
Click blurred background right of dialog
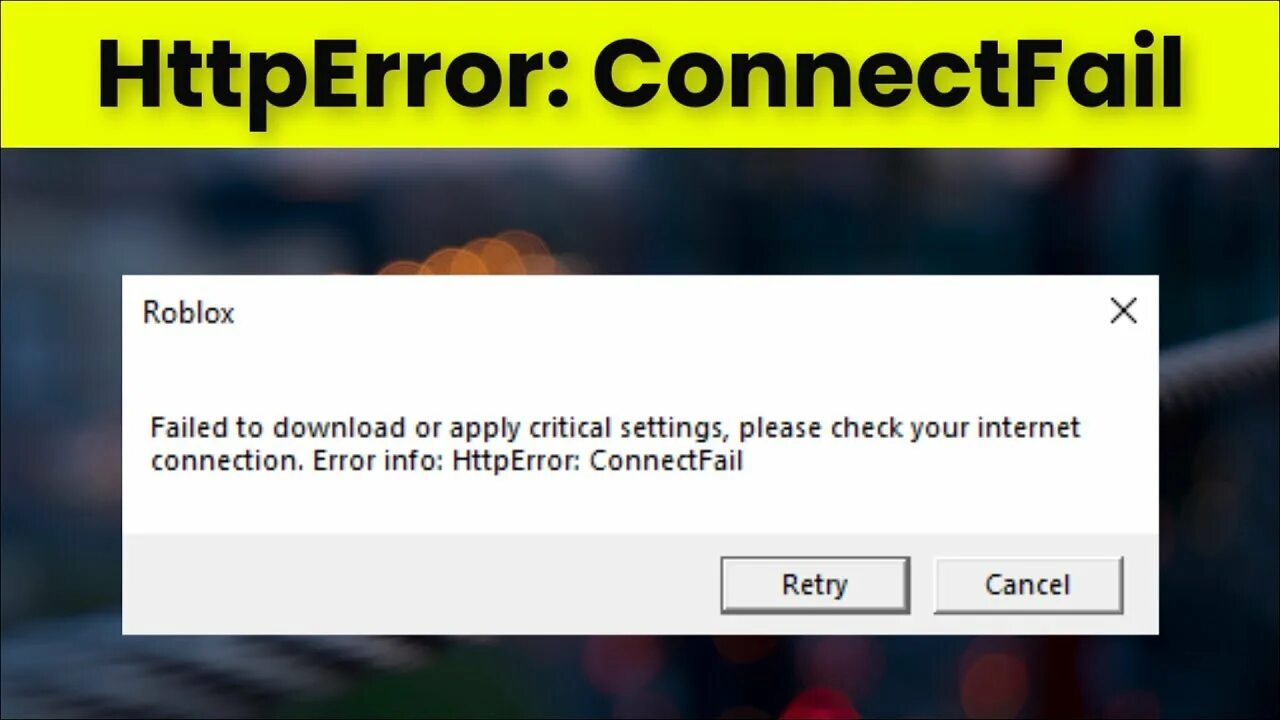(1220, 450)
